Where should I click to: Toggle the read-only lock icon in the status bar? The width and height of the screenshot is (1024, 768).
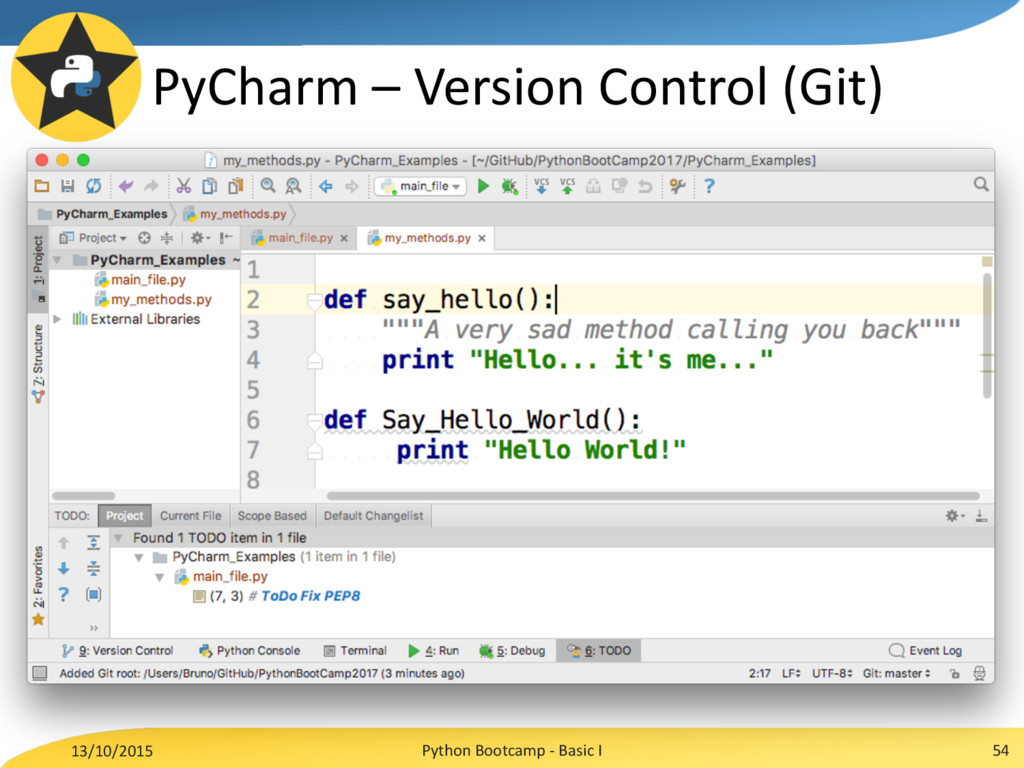tap(955, 673)
